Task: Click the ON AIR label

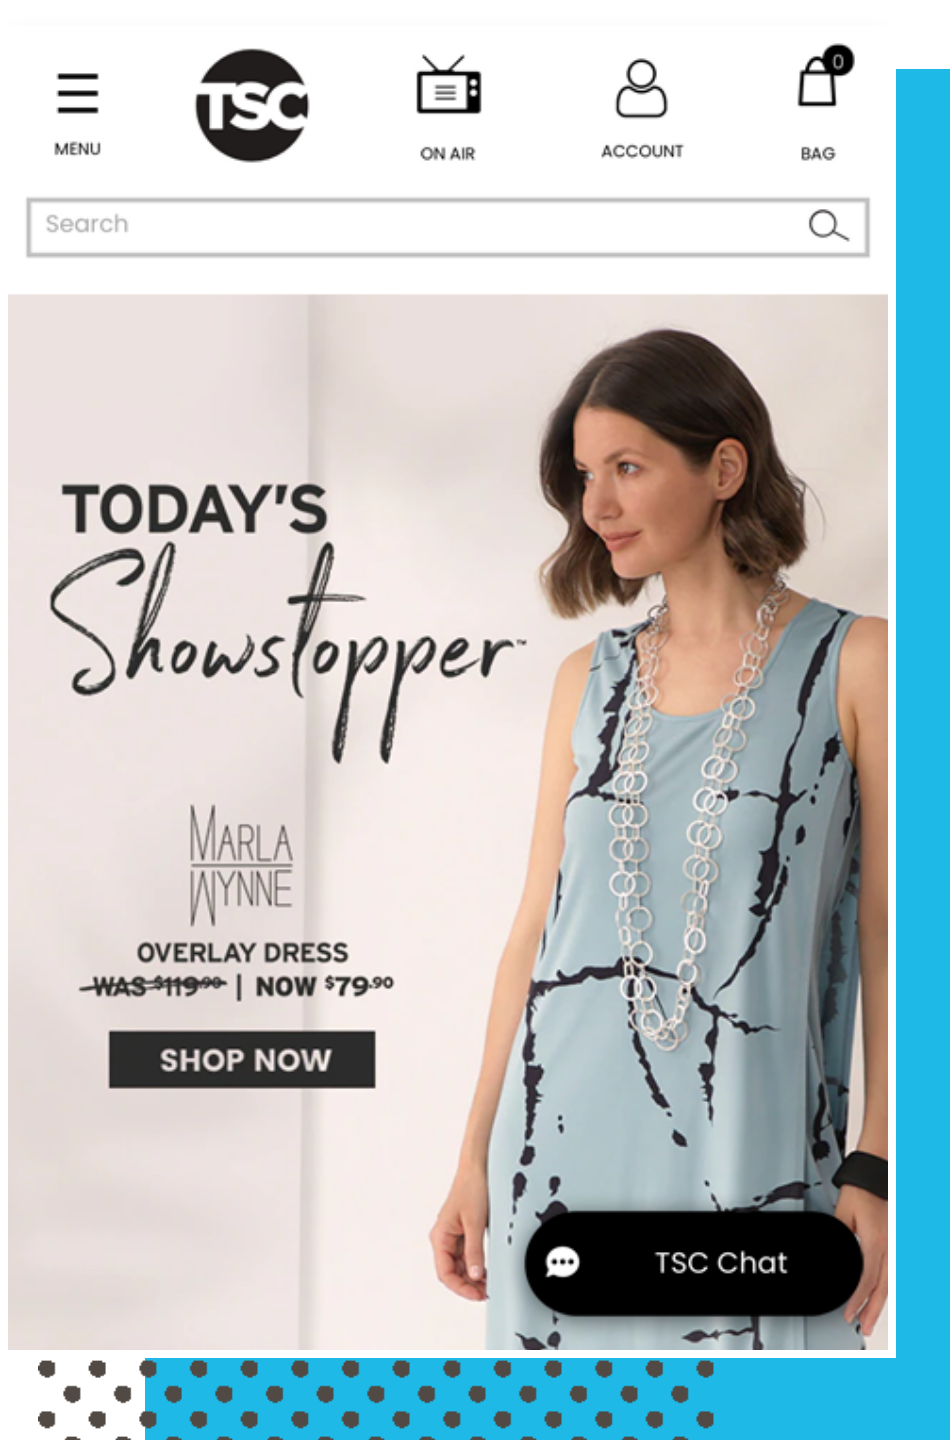Action: coord(448,154)
